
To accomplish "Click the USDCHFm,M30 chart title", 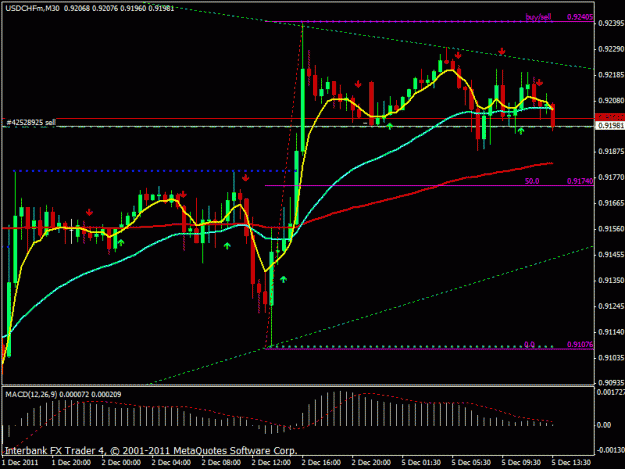I will (x=31, y=8).
